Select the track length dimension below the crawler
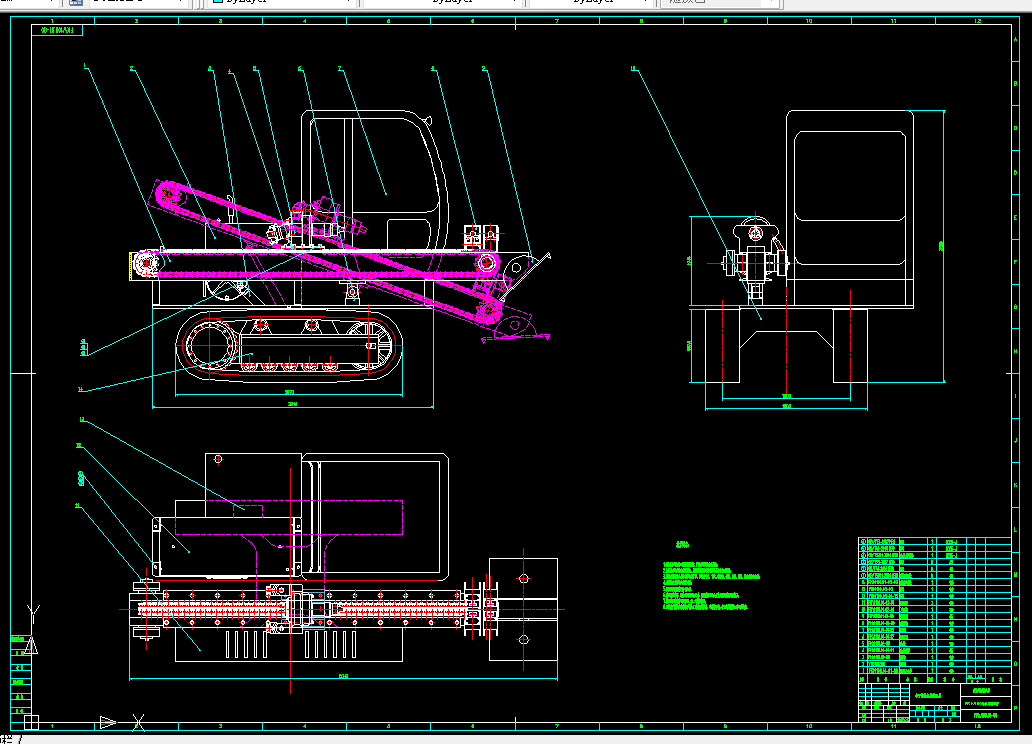This screenshot has width=1032, height=744. [x=289, y=393]
